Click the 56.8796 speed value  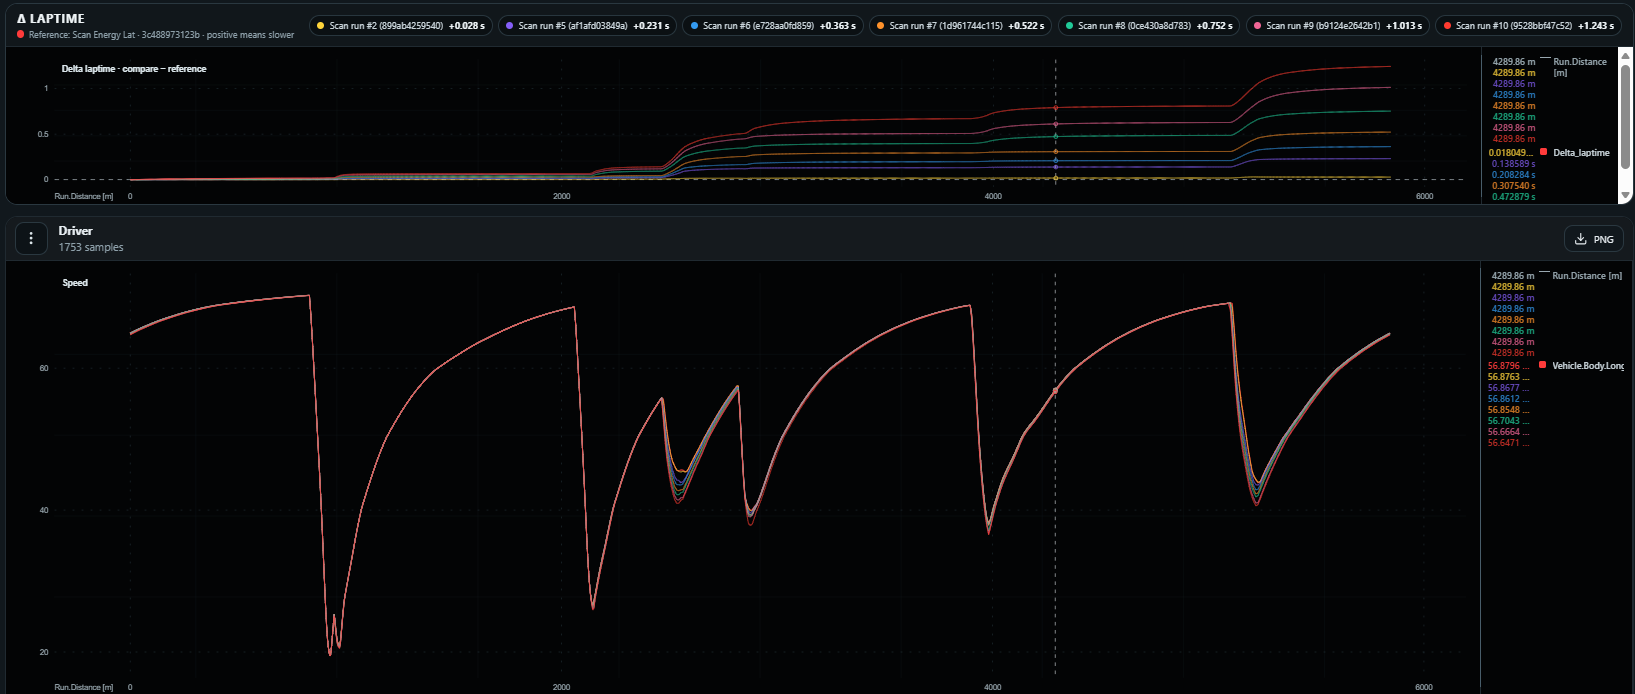point(1508,366)
